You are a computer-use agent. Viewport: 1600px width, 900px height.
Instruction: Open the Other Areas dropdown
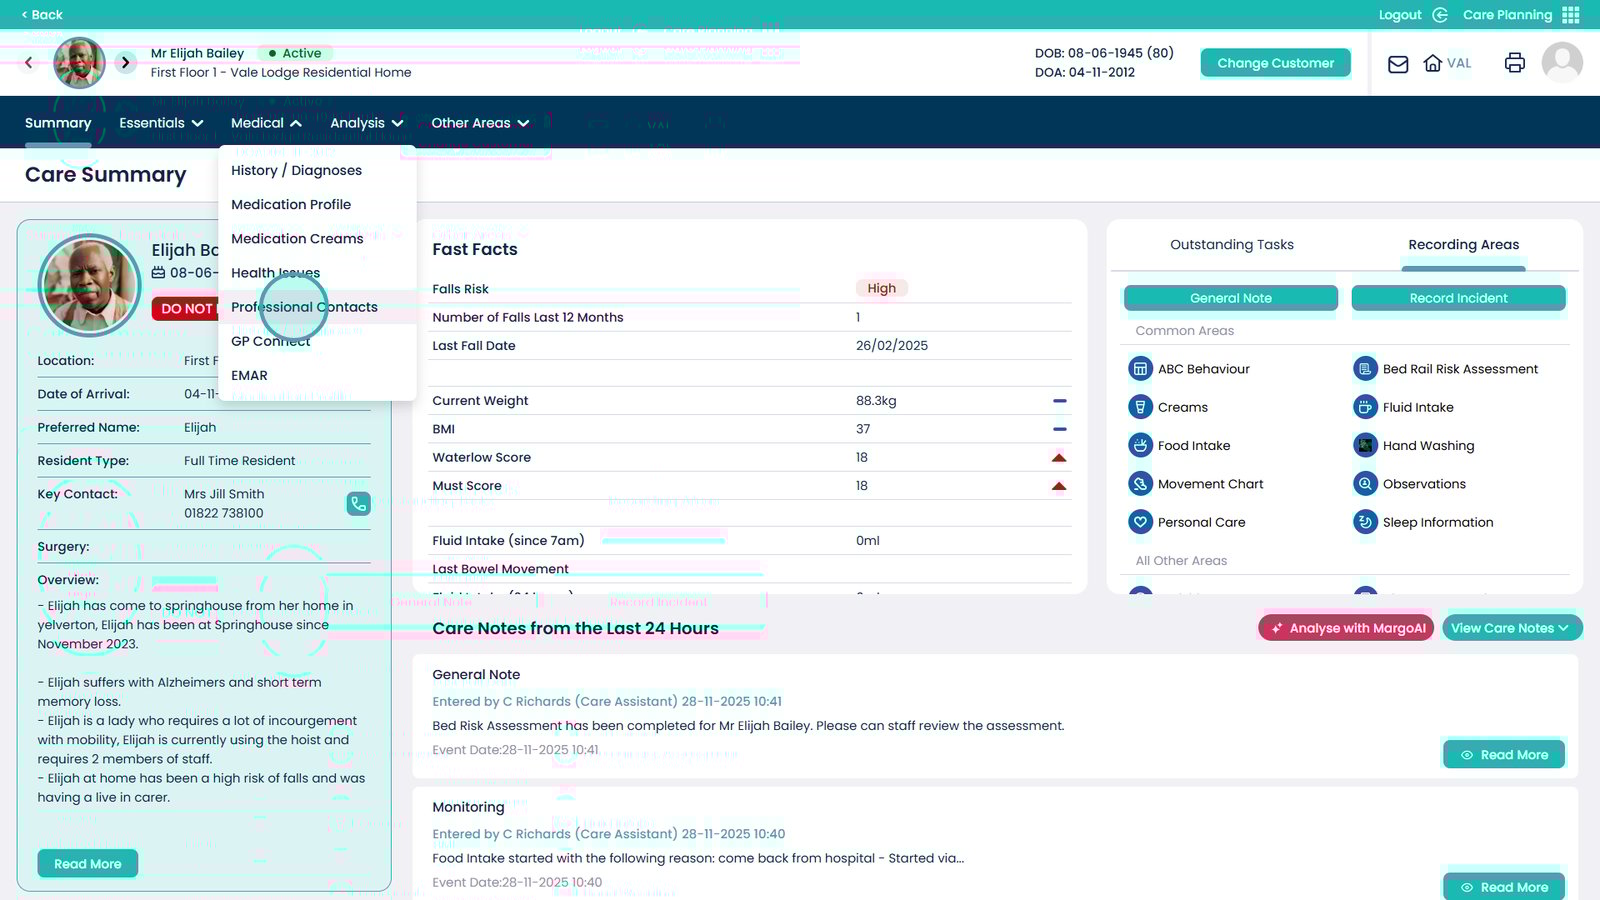(x=480, y=123)
